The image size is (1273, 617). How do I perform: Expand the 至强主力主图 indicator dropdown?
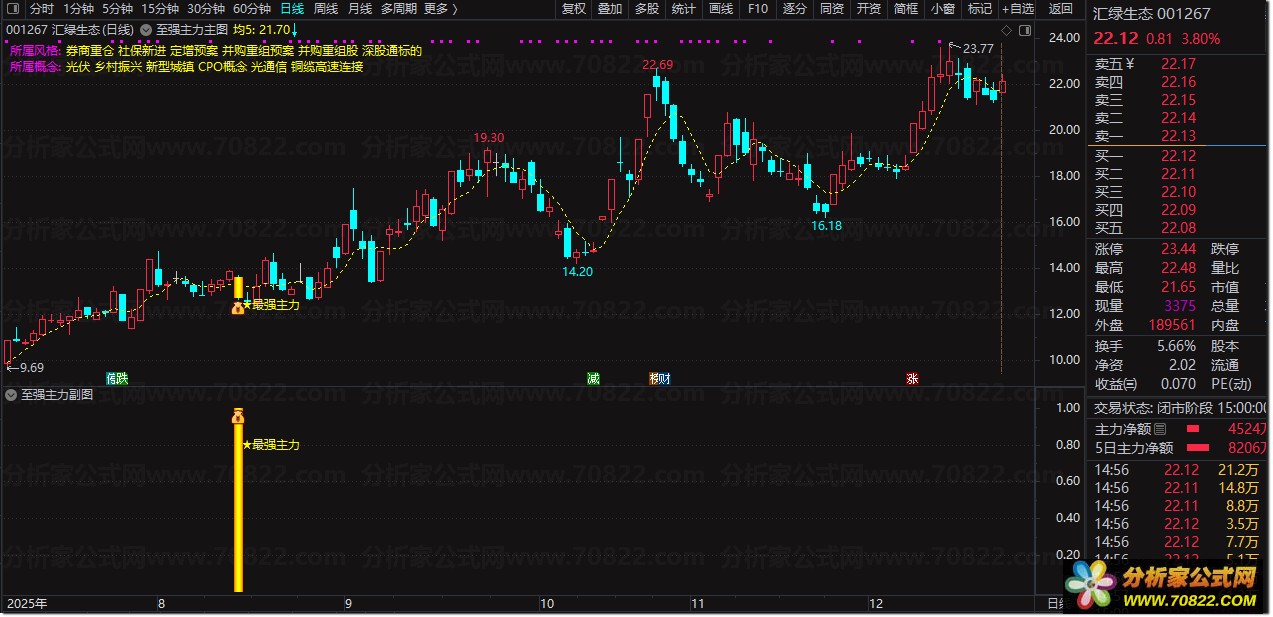[x=146, y=30]
